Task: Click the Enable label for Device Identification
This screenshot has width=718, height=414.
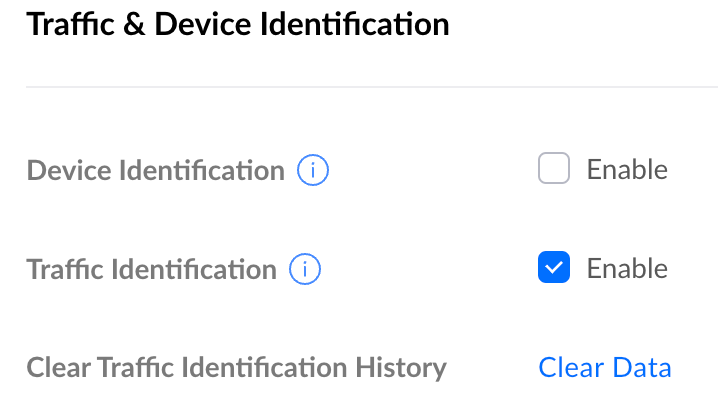Action: point(627,169)
